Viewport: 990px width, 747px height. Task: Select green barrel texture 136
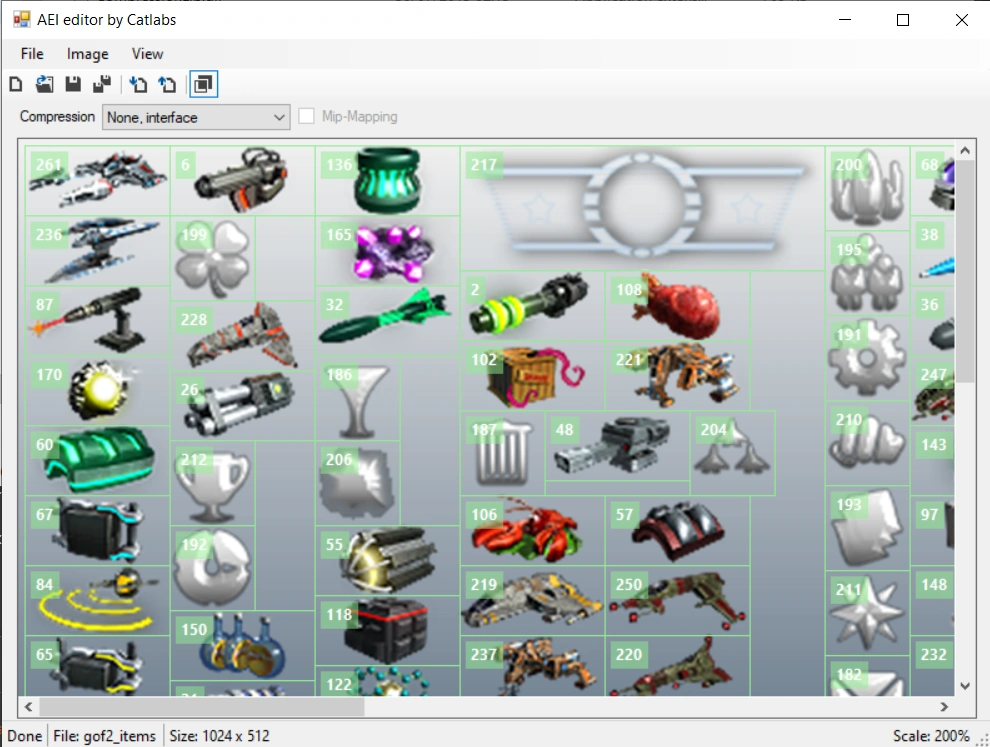[x=388, y=181]
